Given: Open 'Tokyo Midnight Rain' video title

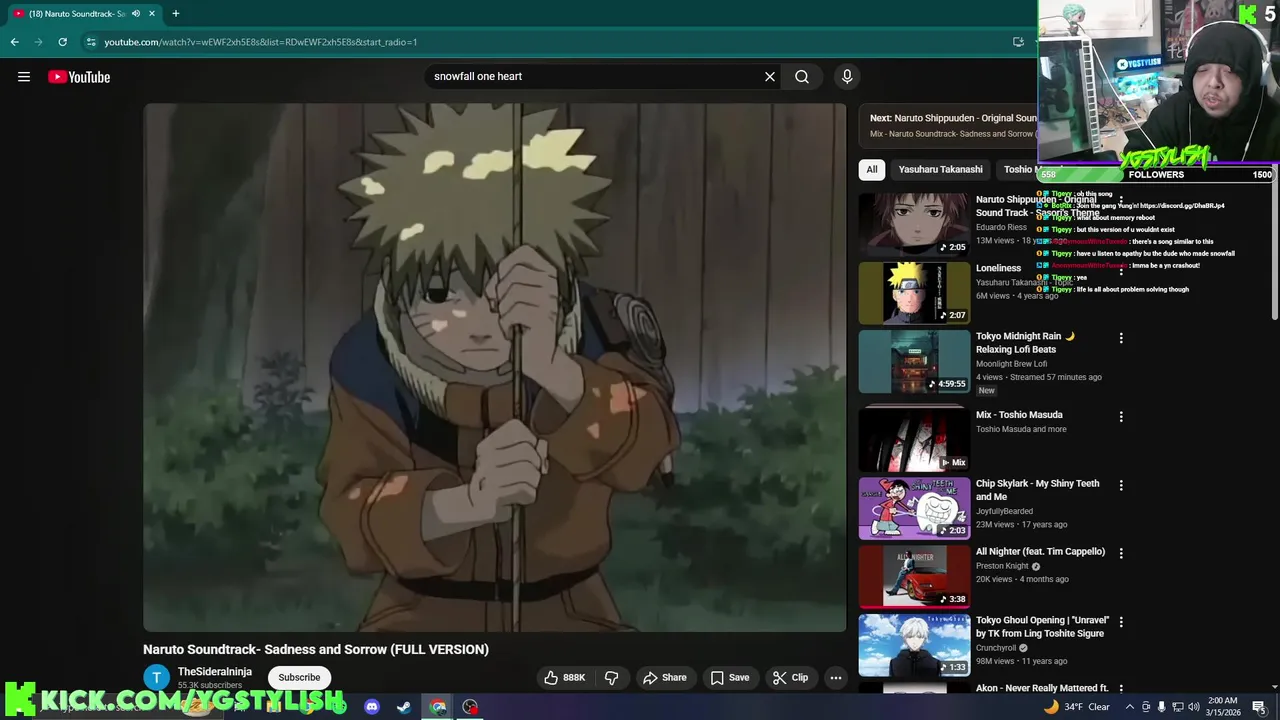Looking at the screenshot, I should tap(1025, 343).
